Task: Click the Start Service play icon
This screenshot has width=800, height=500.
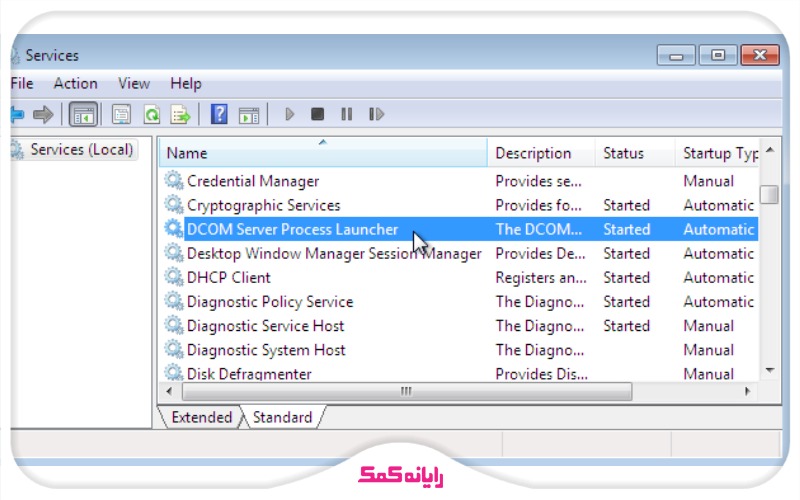Action: pos(290,115)
